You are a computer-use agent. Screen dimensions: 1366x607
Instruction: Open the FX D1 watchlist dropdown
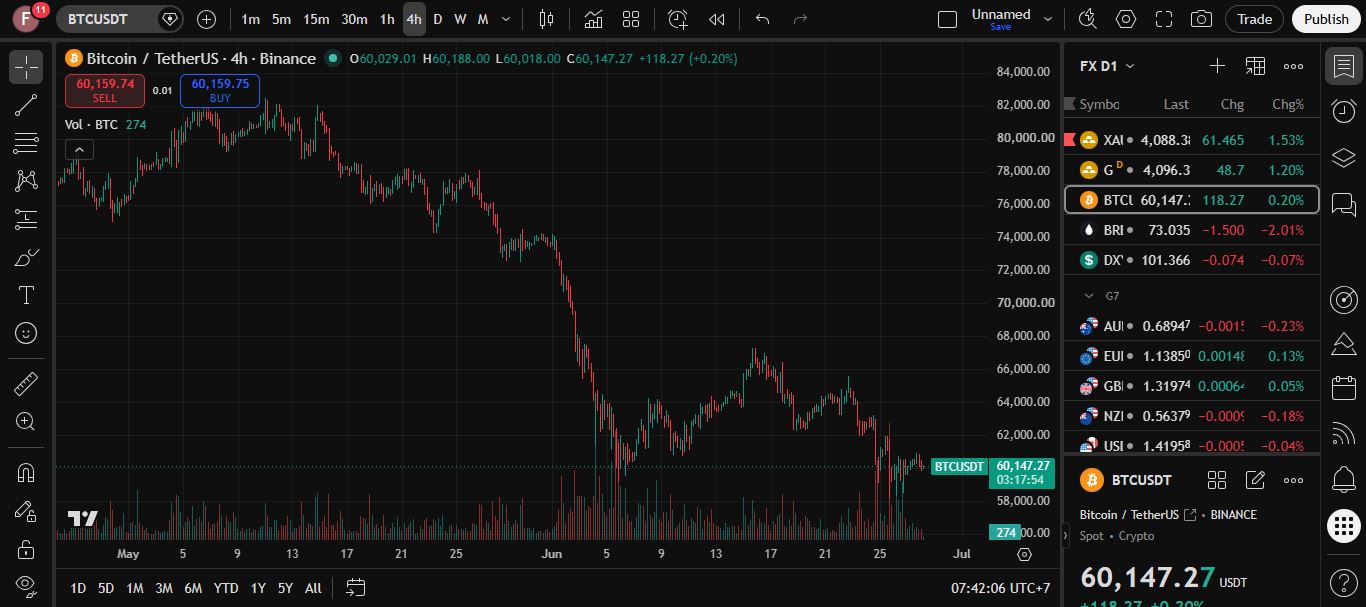coord(1107,66)
